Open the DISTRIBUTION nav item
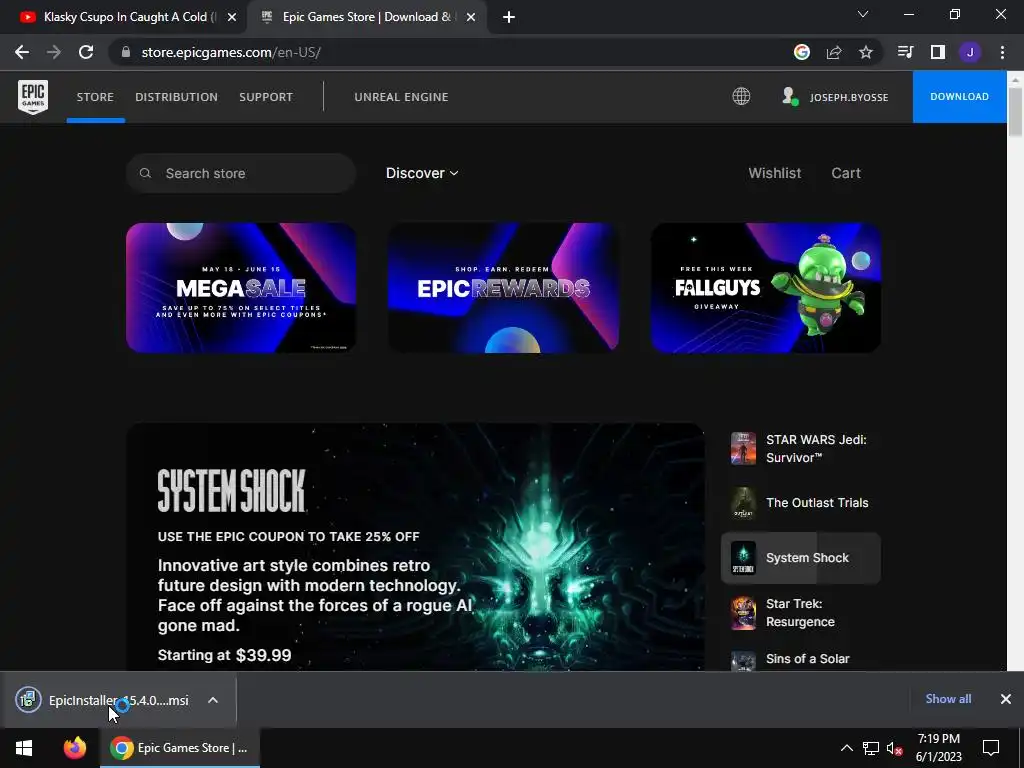 [176, 97]
